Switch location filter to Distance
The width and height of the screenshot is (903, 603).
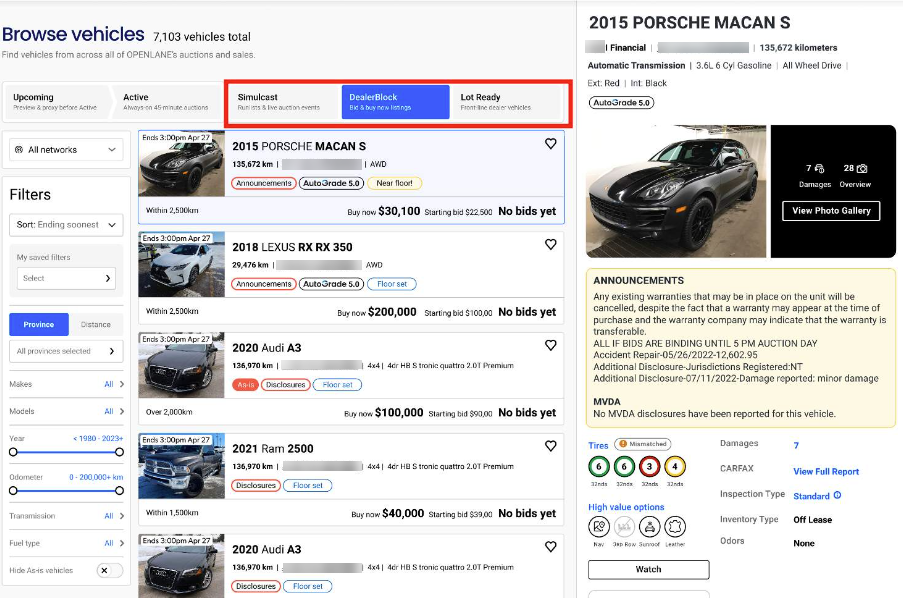[96, 324]
